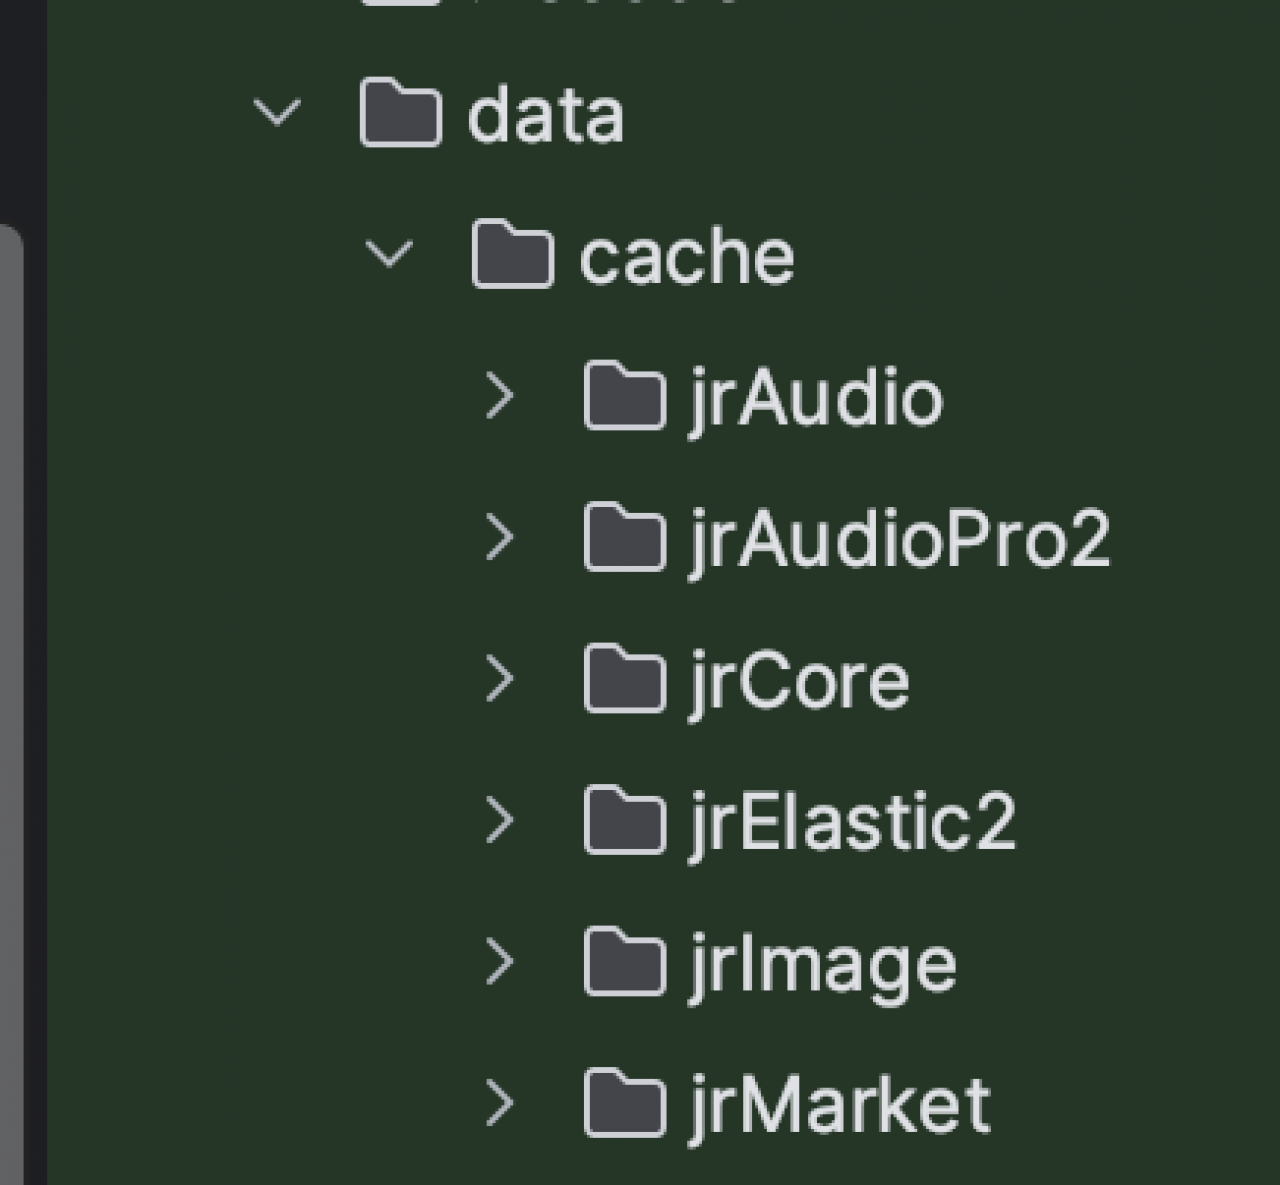Expand the jrElastic2 folder arrow

499,821
